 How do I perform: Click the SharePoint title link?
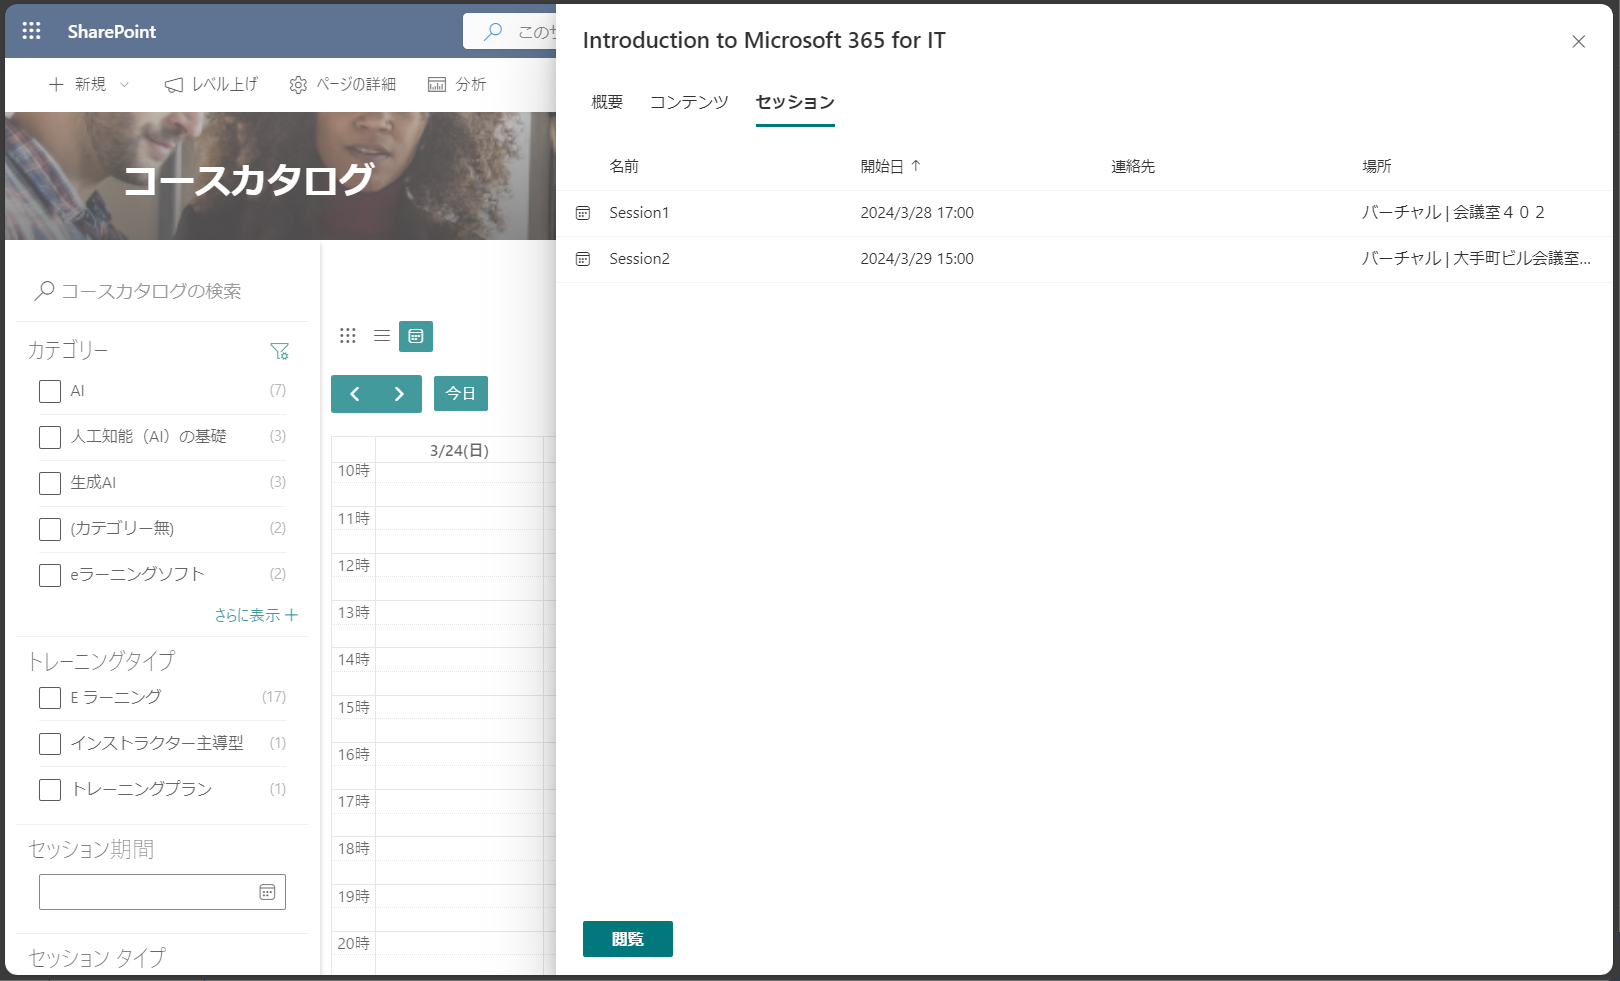[112, 32]
